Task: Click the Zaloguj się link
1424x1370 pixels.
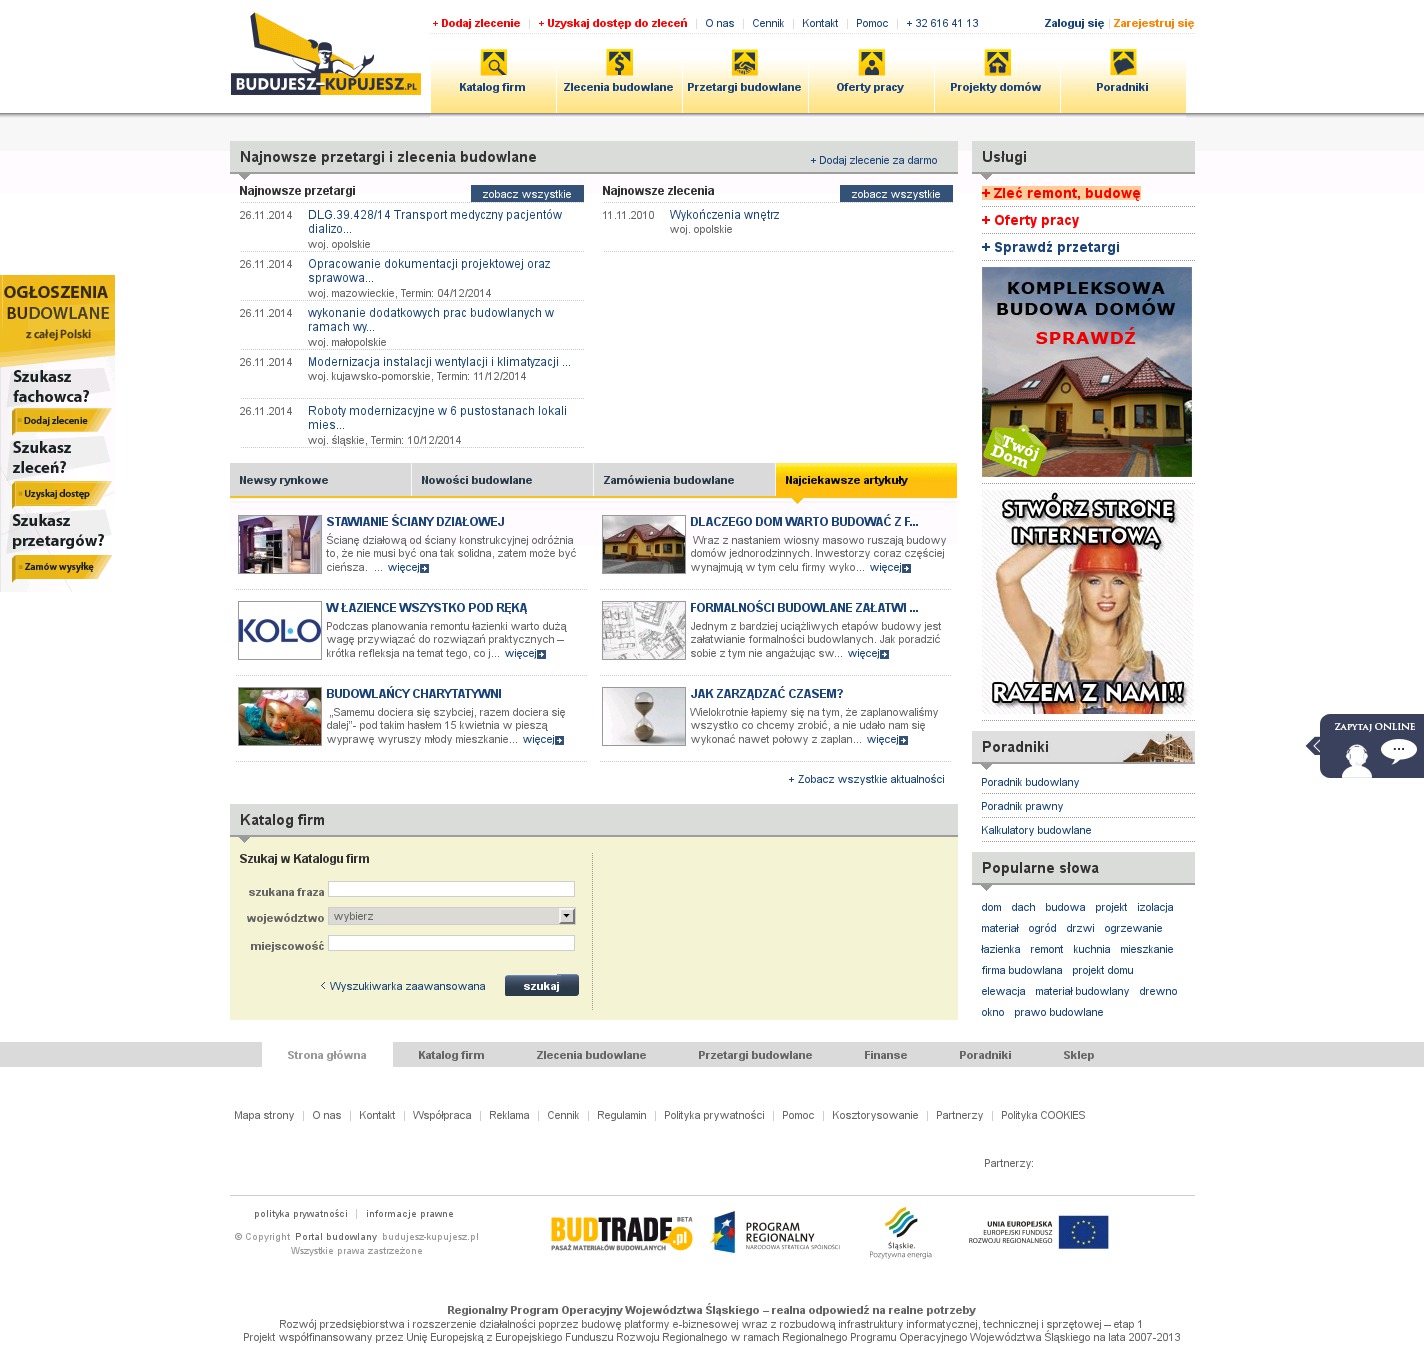Action: tap(1074, 23)
